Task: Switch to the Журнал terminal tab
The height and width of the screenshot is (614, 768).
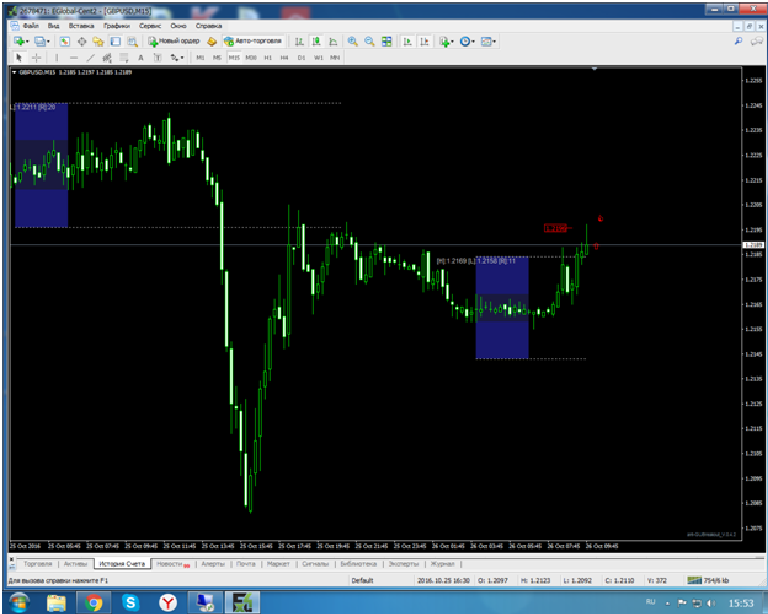Action: pos(442,564)
